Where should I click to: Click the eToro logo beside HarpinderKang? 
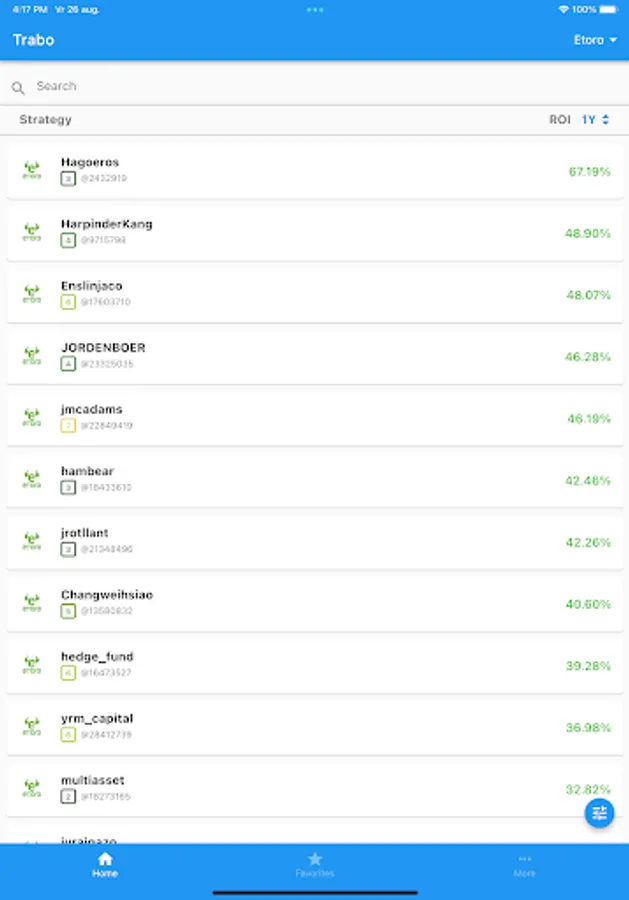coord(32,233)
